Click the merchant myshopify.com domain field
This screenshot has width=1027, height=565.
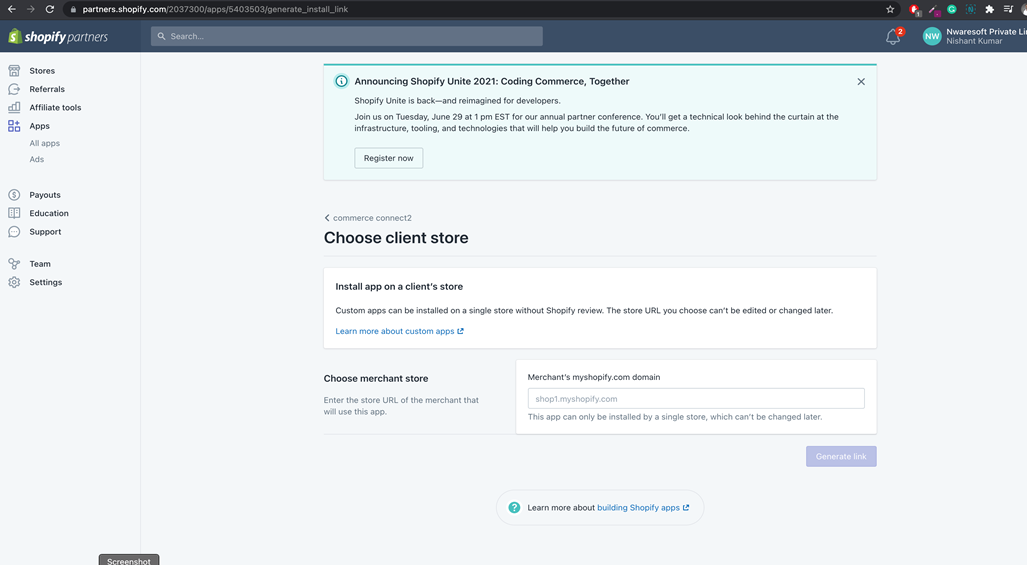695,398
